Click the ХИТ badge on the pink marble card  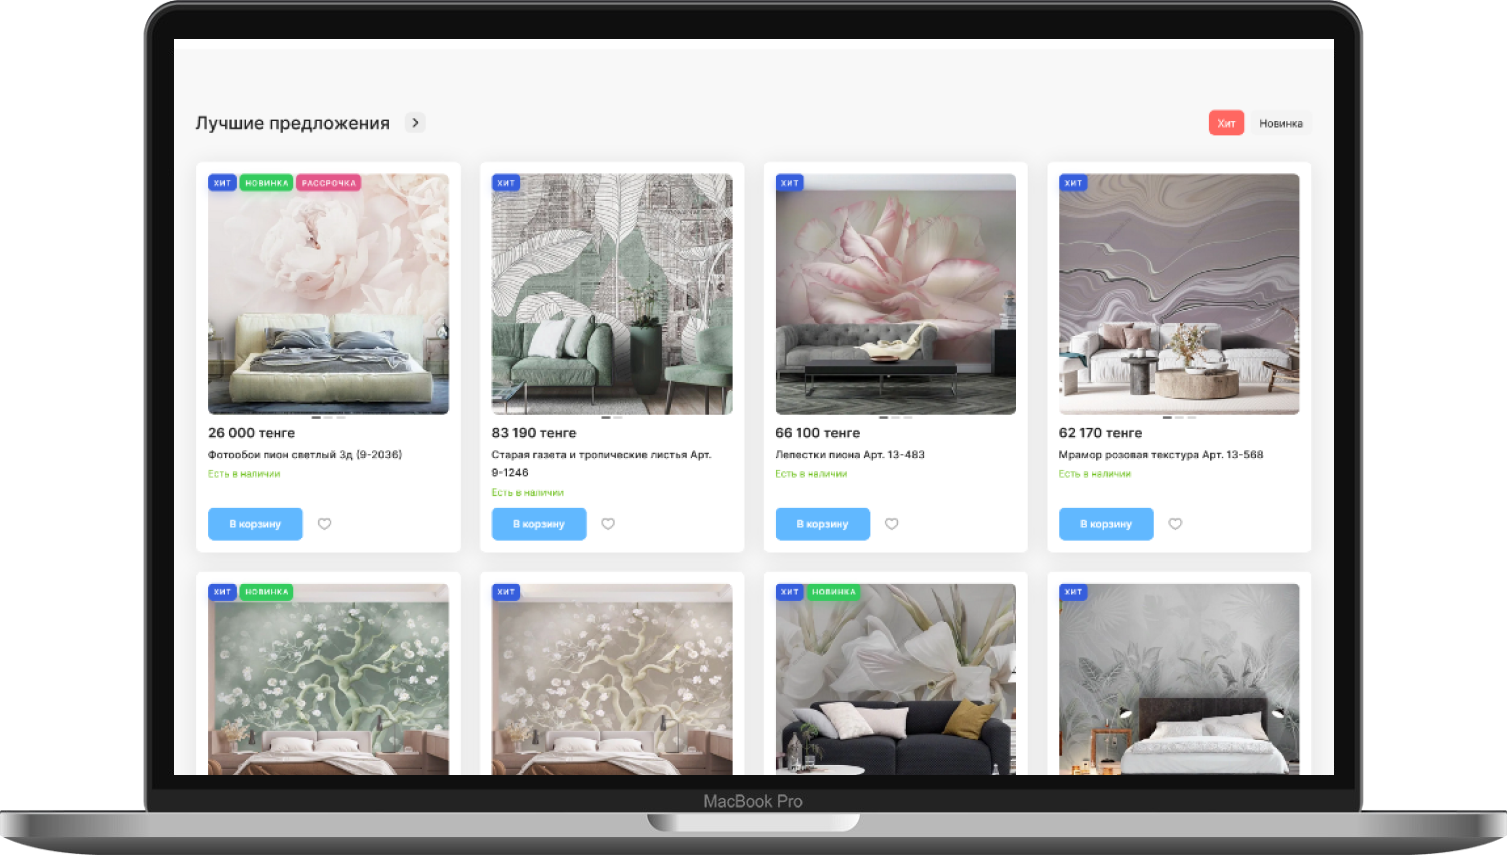[x=1073, y=183]
